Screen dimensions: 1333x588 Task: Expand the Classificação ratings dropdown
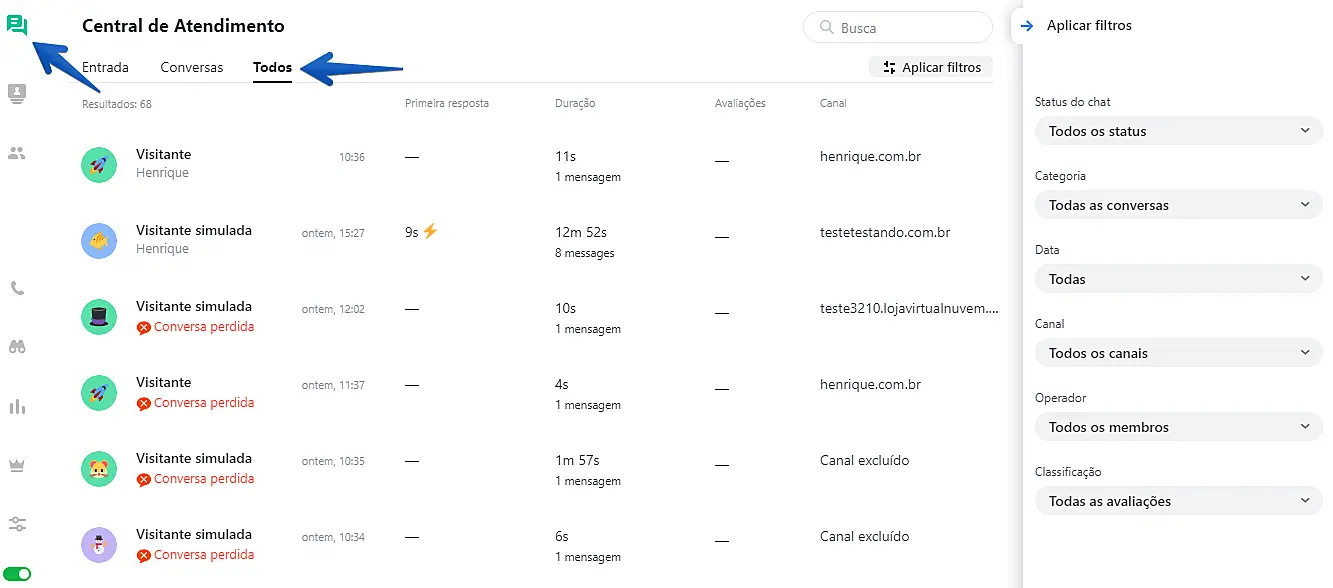[x=1178, y=501]
